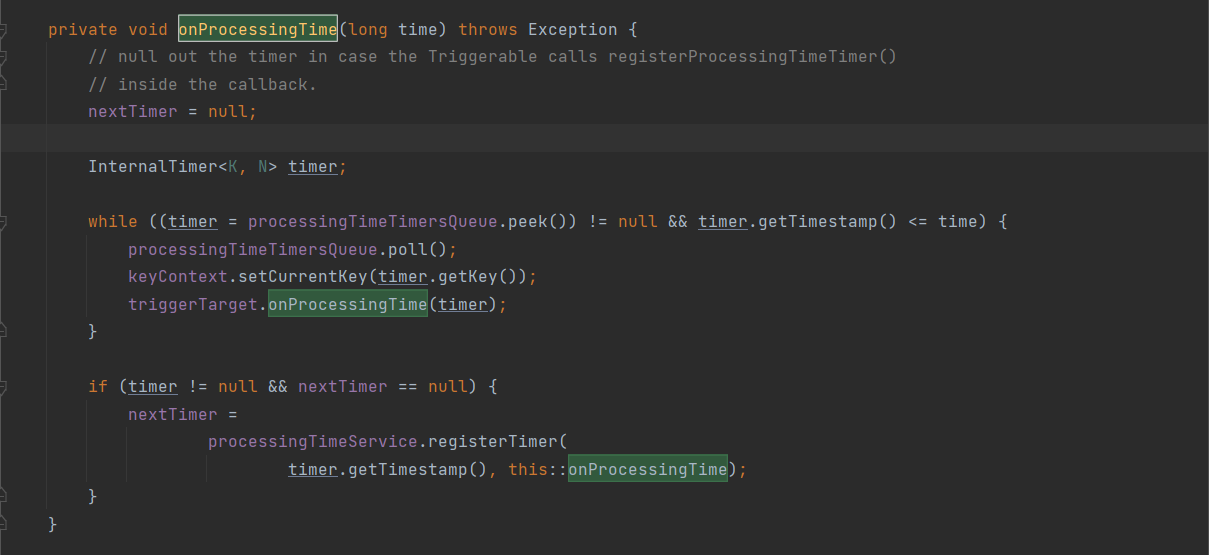1209x555 pixels.
Task: Click the 'registerTimer' method call
Action: pos(493,441)
